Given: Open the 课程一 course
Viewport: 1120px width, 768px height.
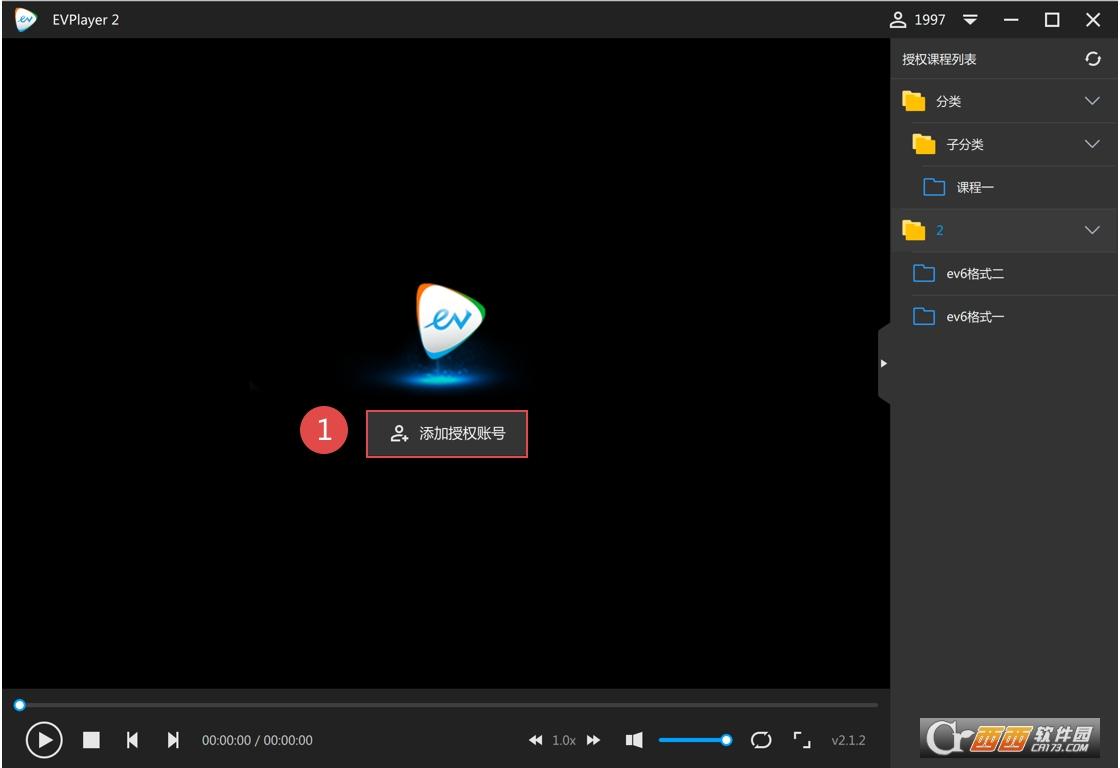Looking at the screenshot, I should pos(974,187).
